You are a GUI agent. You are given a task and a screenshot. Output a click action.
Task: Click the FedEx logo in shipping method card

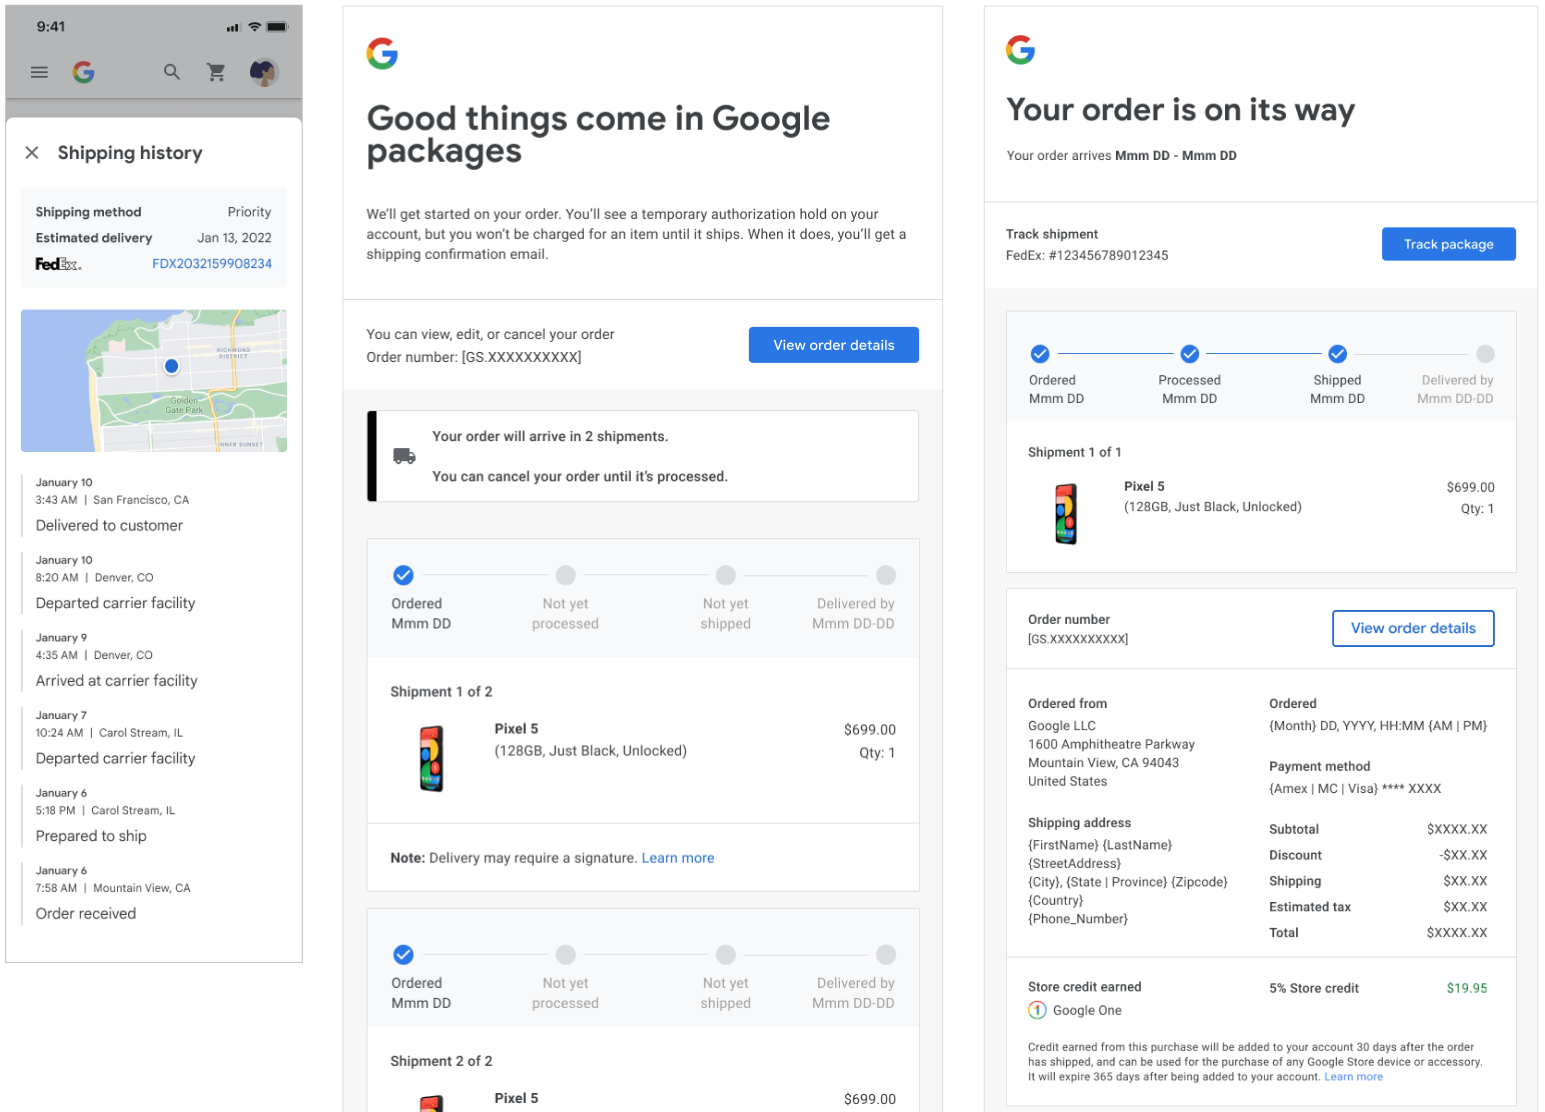pos(58,264)
